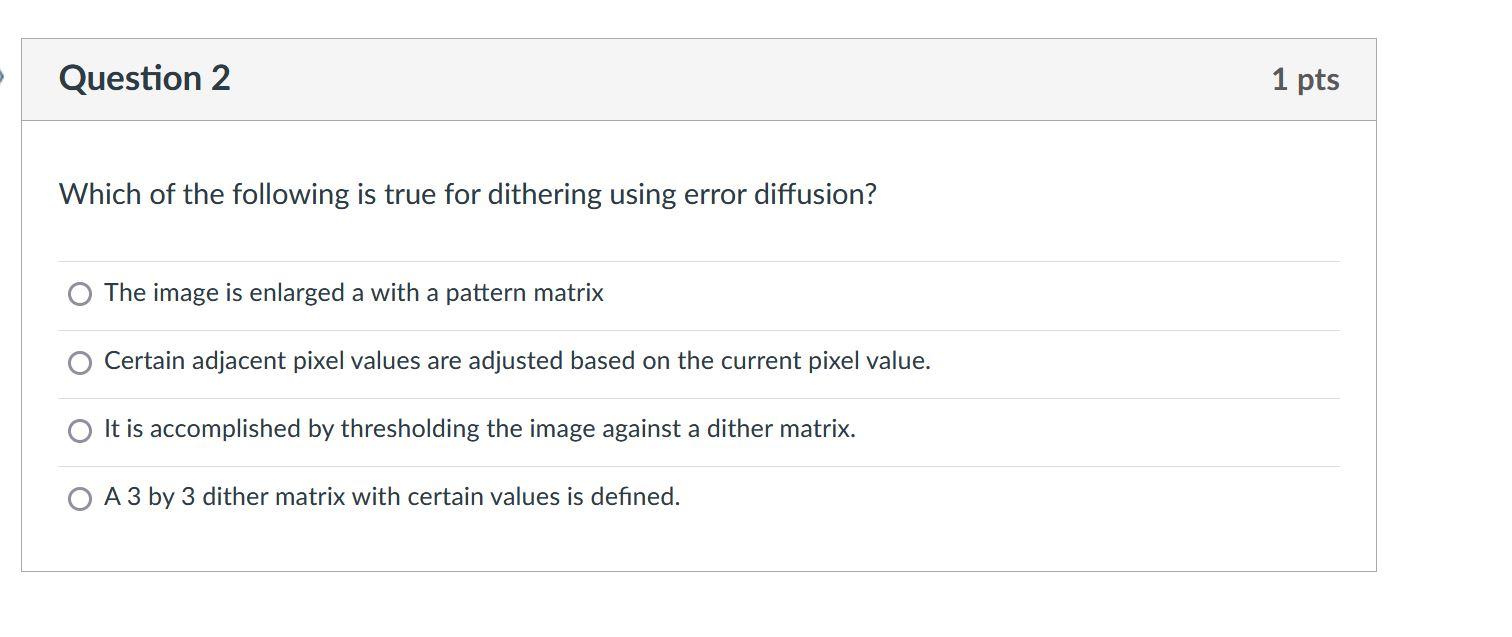1512x637 pixels.
Task: Click the thresholding option label text
Action: [479, 429]
